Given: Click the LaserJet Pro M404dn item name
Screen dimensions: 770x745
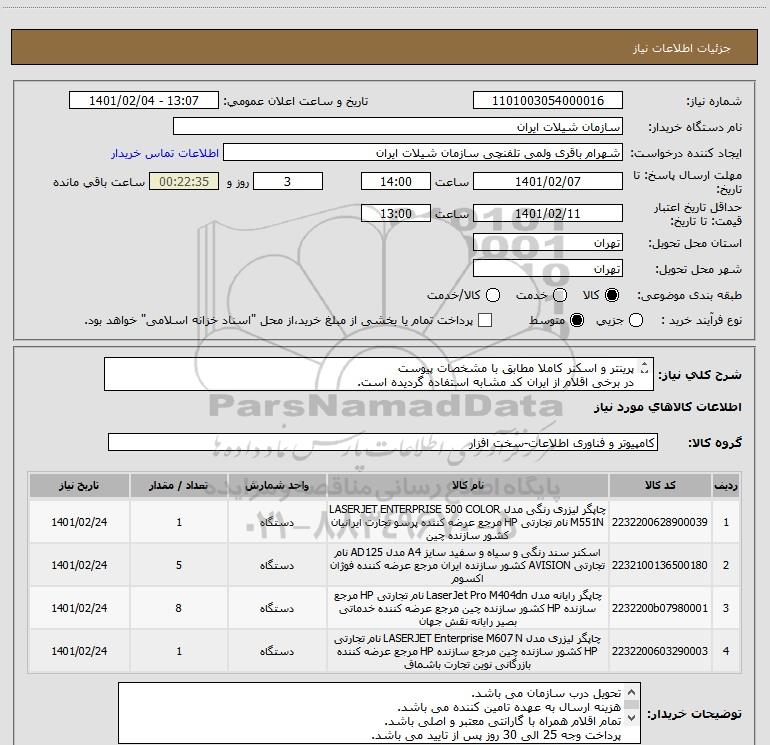Looking at the screenshot, I should coord(468,608).
